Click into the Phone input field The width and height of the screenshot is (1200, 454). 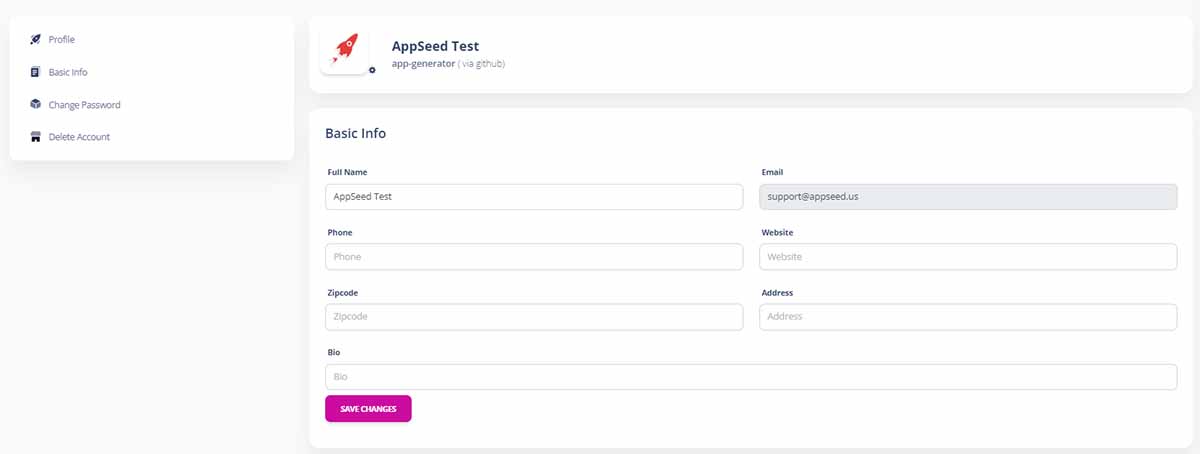pos(534,257)
